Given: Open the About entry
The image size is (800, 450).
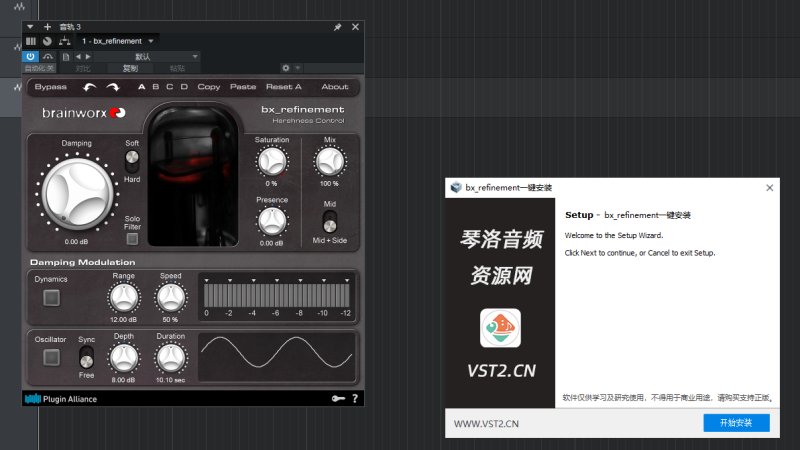Looking at the screenshot, I should (x=335, y=87).
